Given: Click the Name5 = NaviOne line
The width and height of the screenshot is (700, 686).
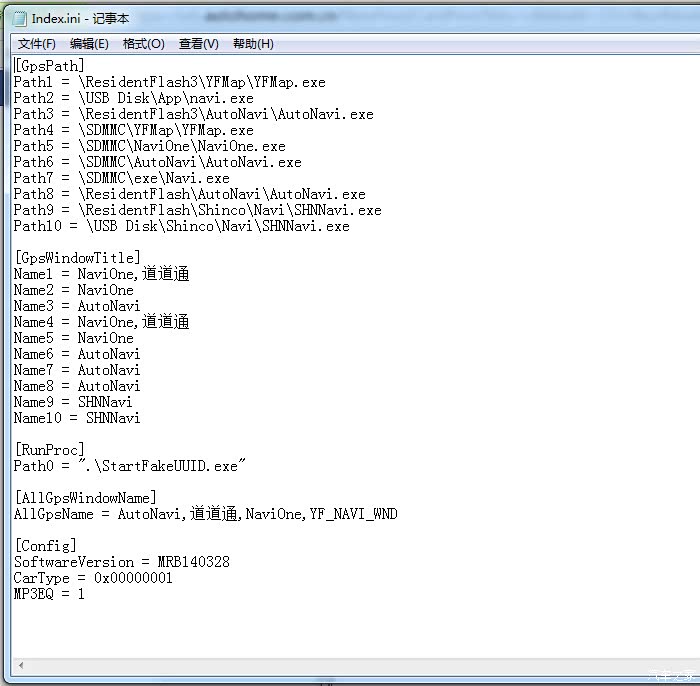Looking at the screenshot, I should coord(74,338).
